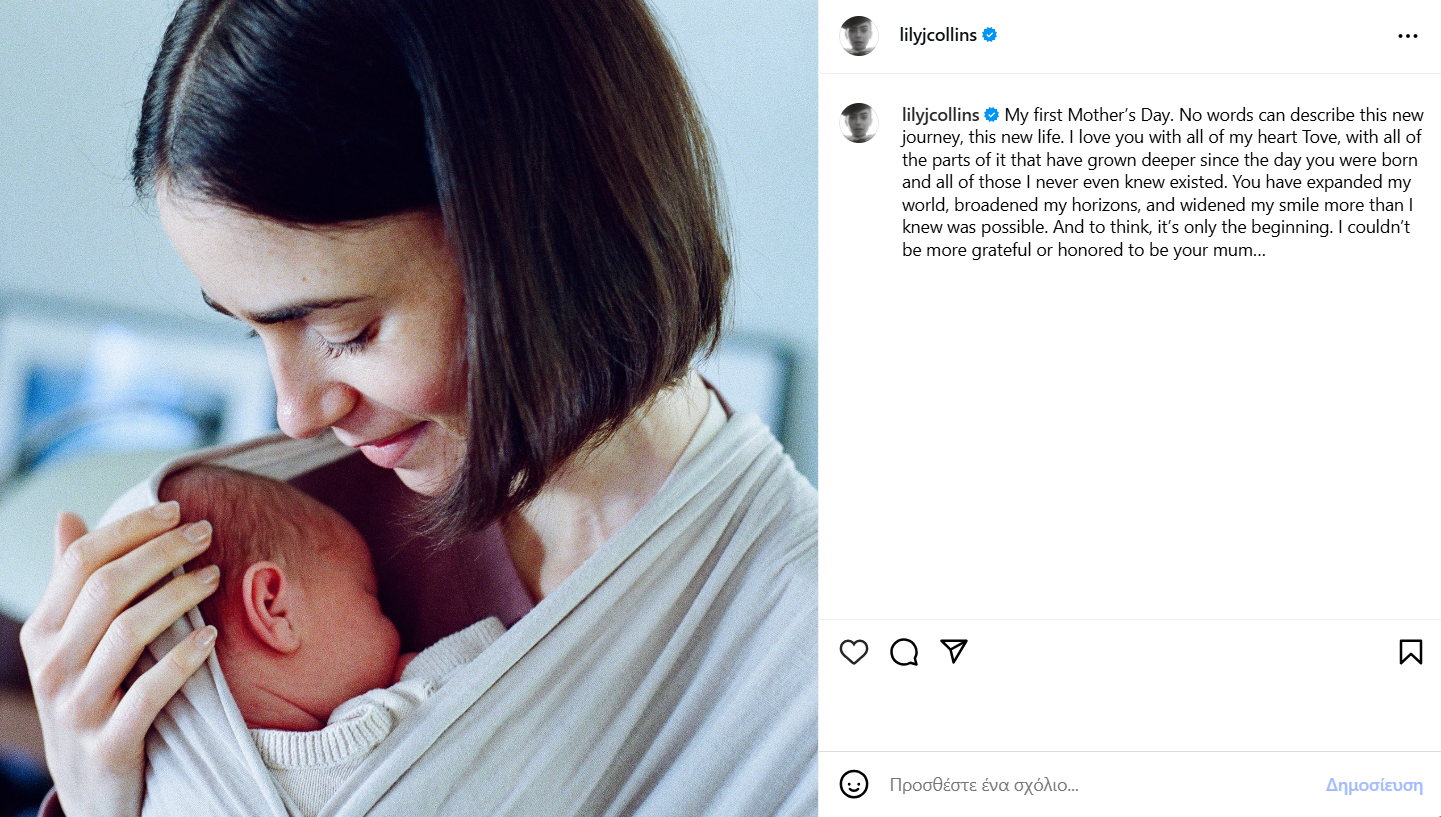1441x817 pixels.
Task: Share post using the paper plane icon
Action: click(954, 652)
